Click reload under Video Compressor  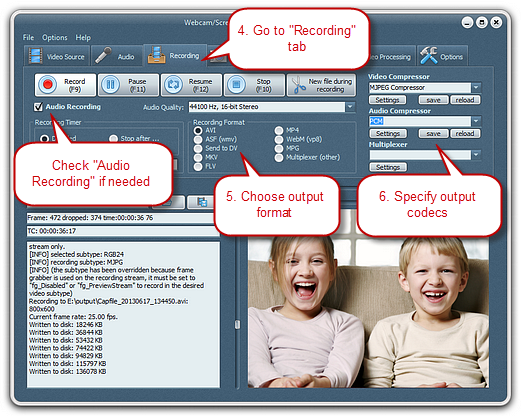tap(465, 100)
